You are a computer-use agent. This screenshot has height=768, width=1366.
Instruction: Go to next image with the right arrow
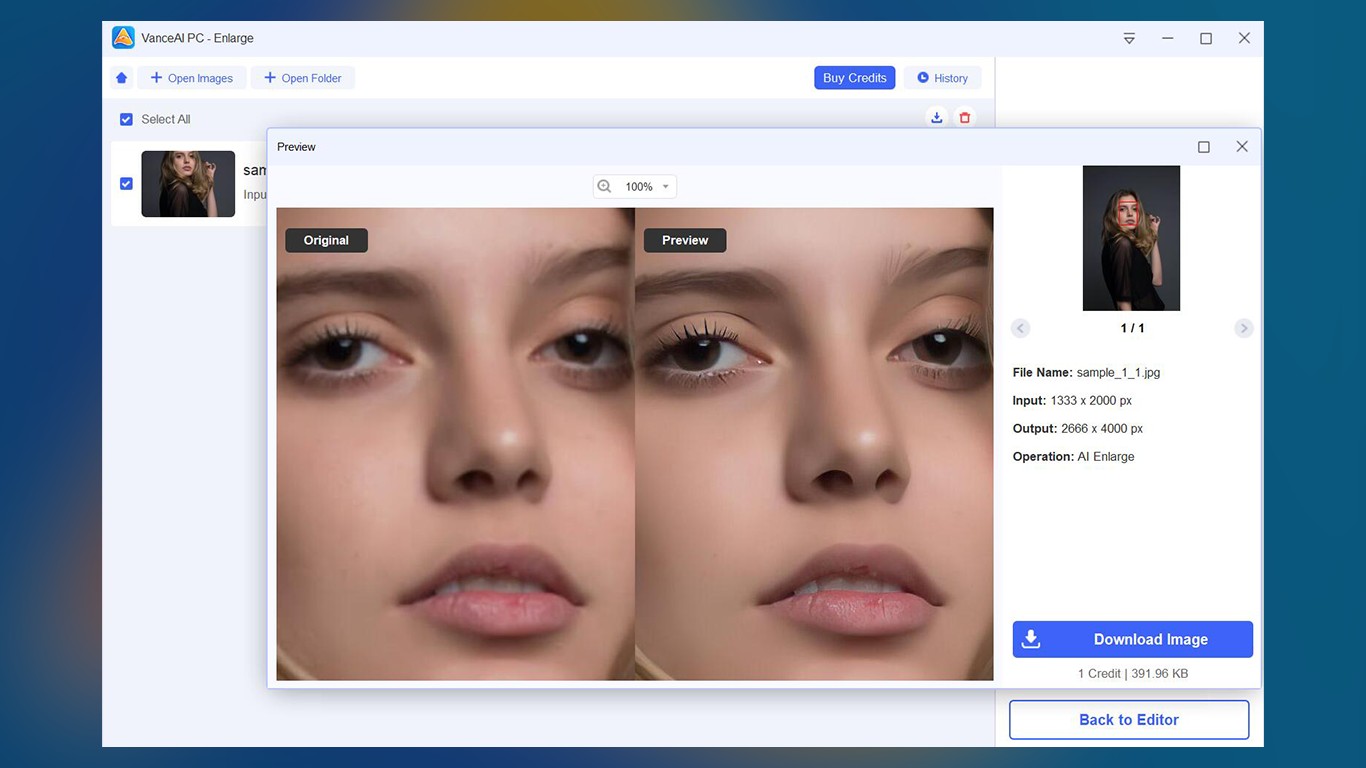pos(1243,328)
